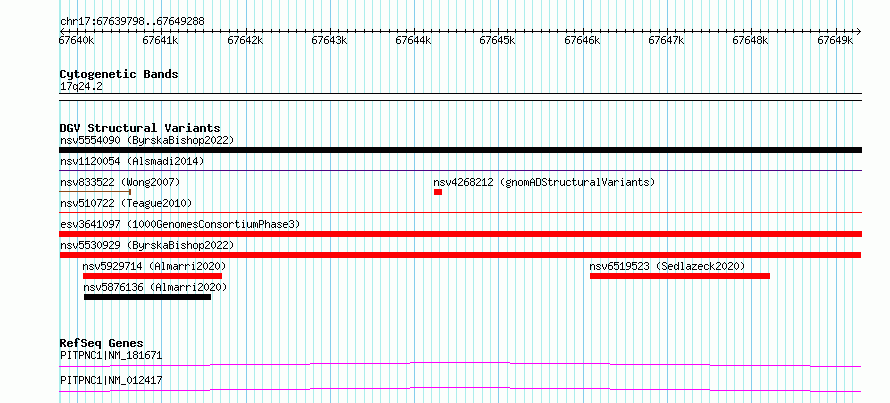Click the red nsv5530929 variant bar
The height and width of the screenshot is (403, 890).
[x=460, y=255]
